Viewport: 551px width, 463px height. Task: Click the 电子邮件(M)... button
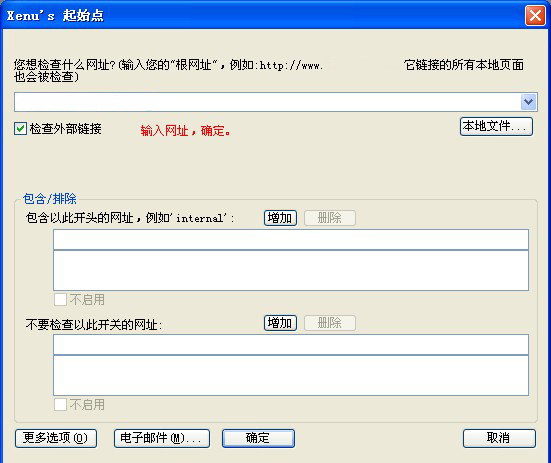tap(162, 438)
